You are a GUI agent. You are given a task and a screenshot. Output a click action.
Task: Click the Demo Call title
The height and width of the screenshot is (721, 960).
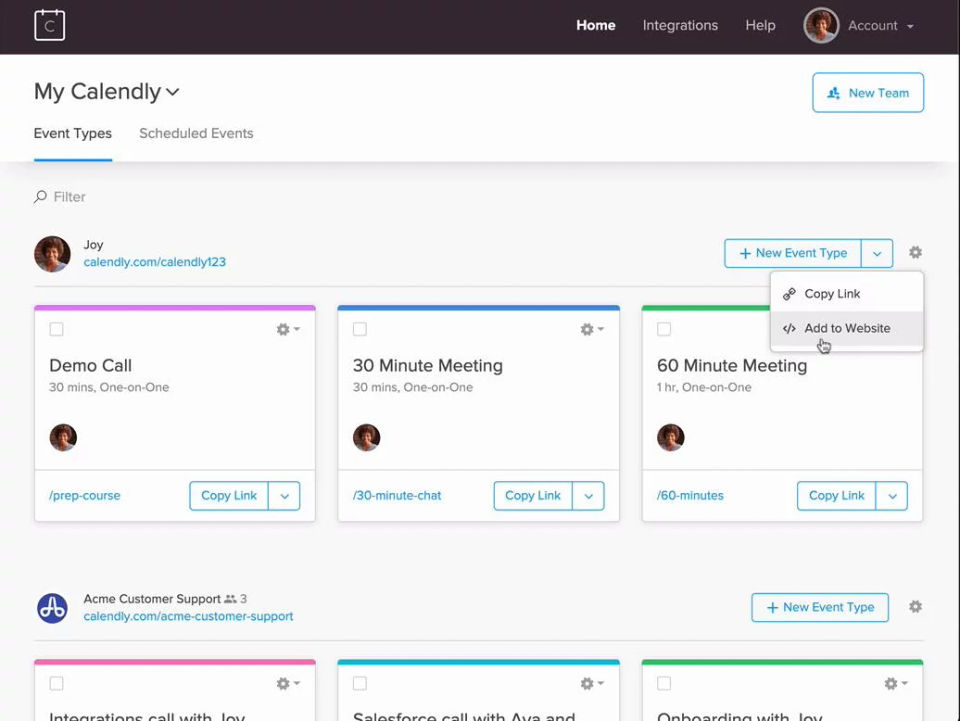[x=90, y=365]
